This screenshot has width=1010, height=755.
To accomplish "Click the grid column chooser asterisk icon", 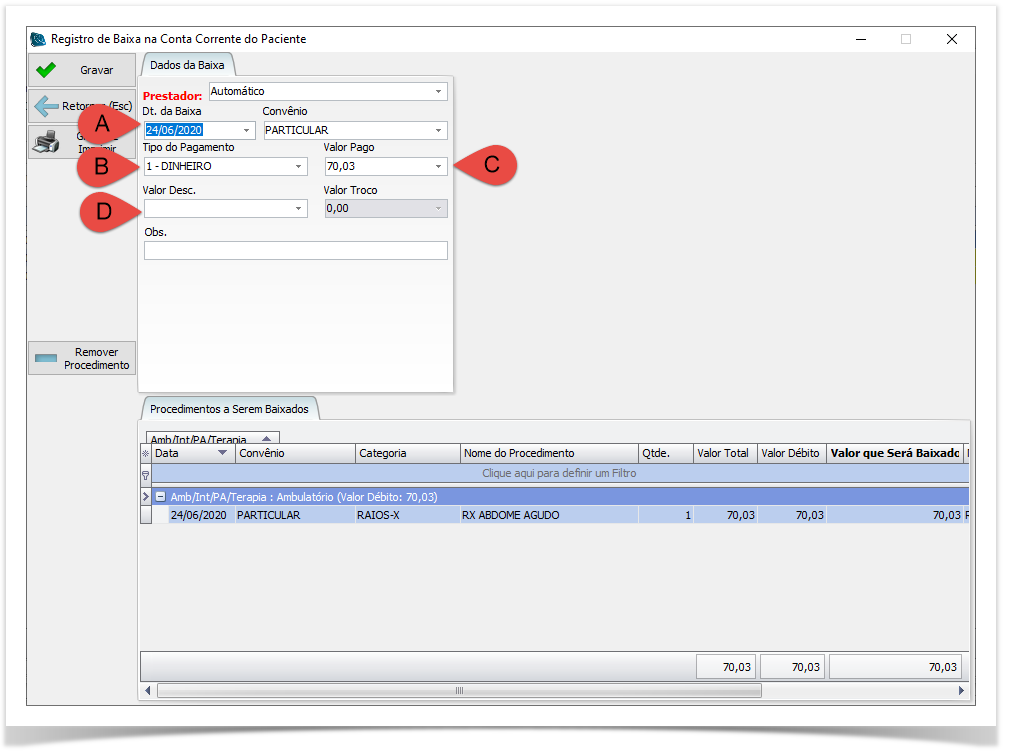I will (145, 454).
